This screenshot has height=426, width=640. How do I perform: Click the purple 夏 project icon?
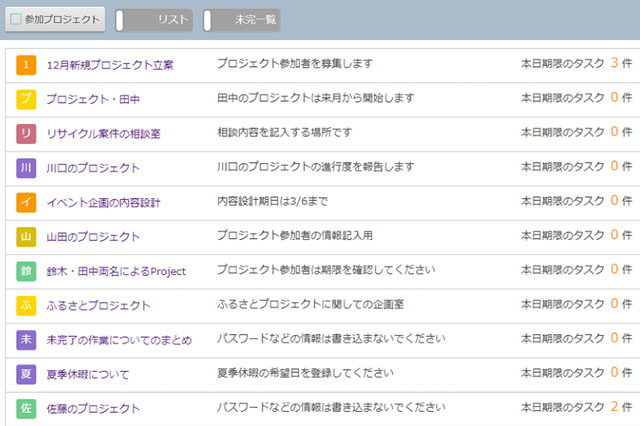pyautogui.click(x=26, y=374)
